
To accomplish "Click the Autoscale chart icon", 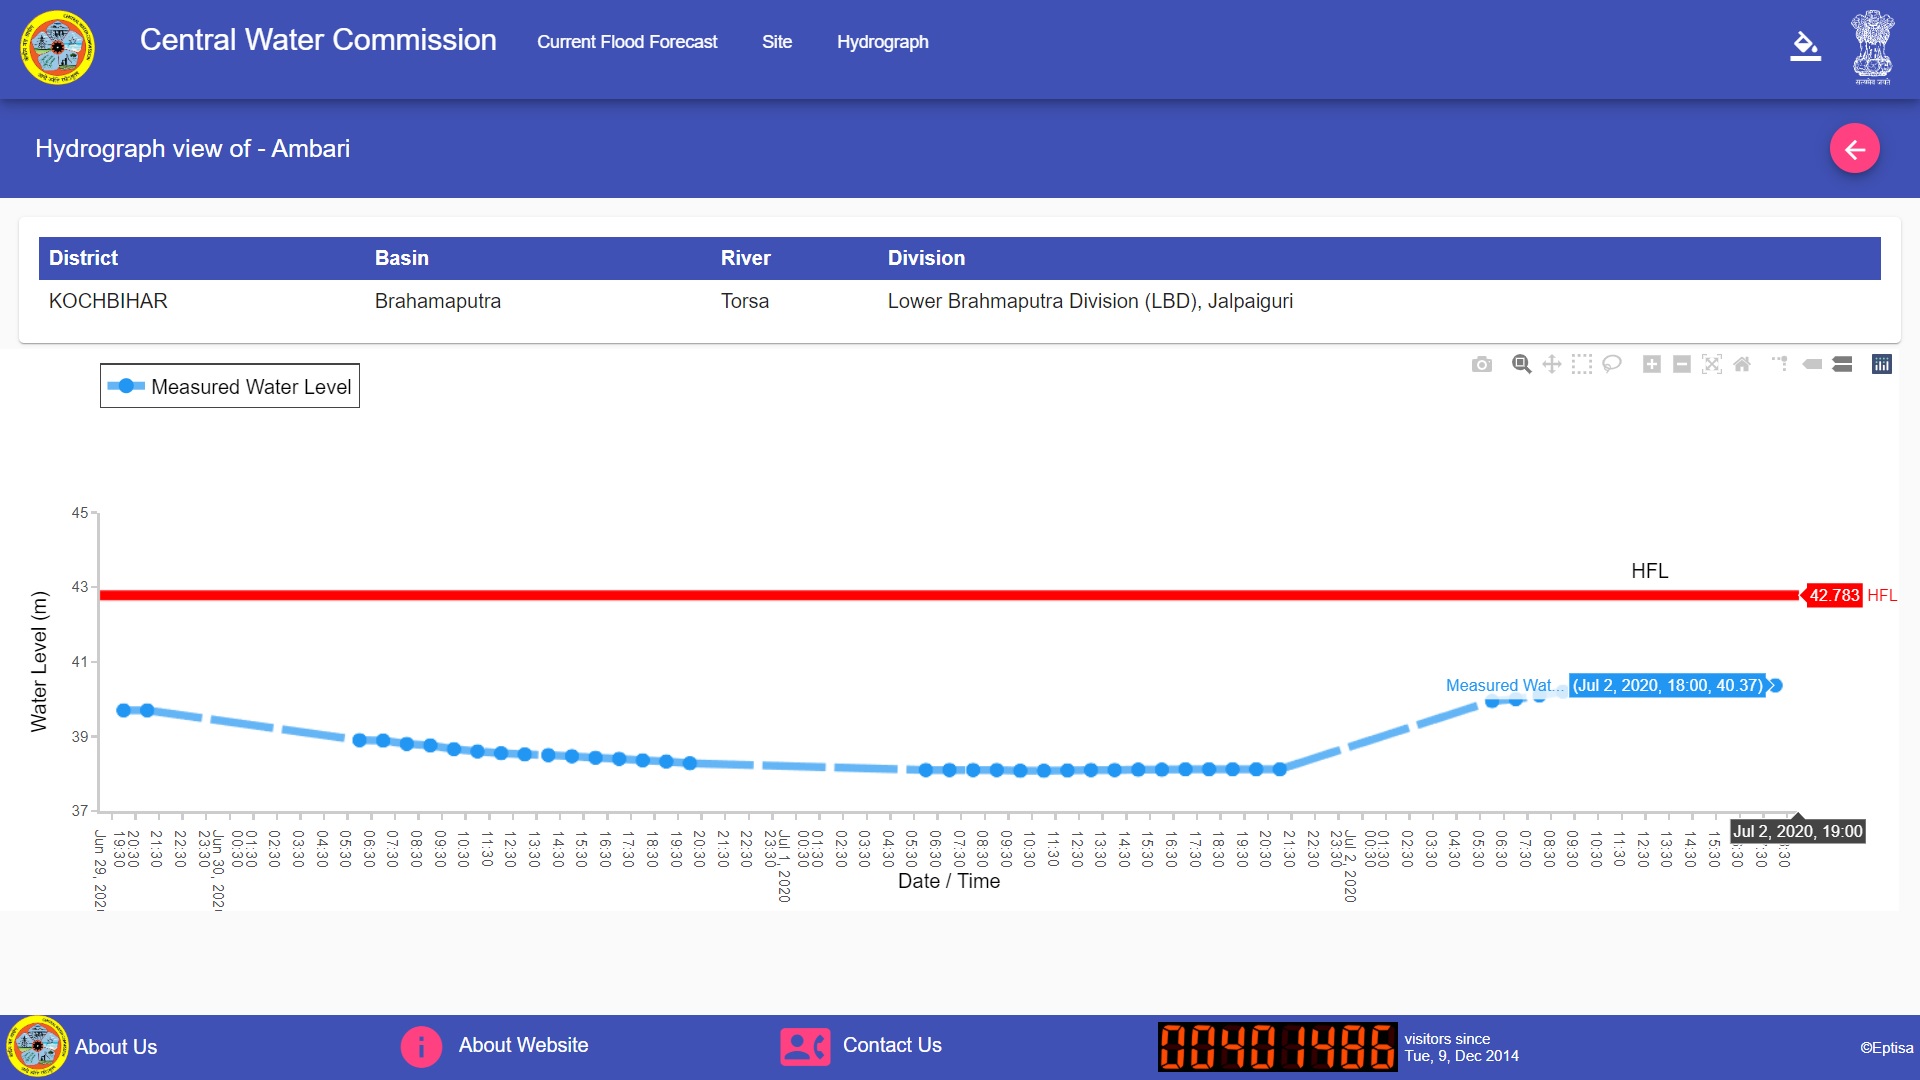I will pyautogui.click(x=1712, y=365).
